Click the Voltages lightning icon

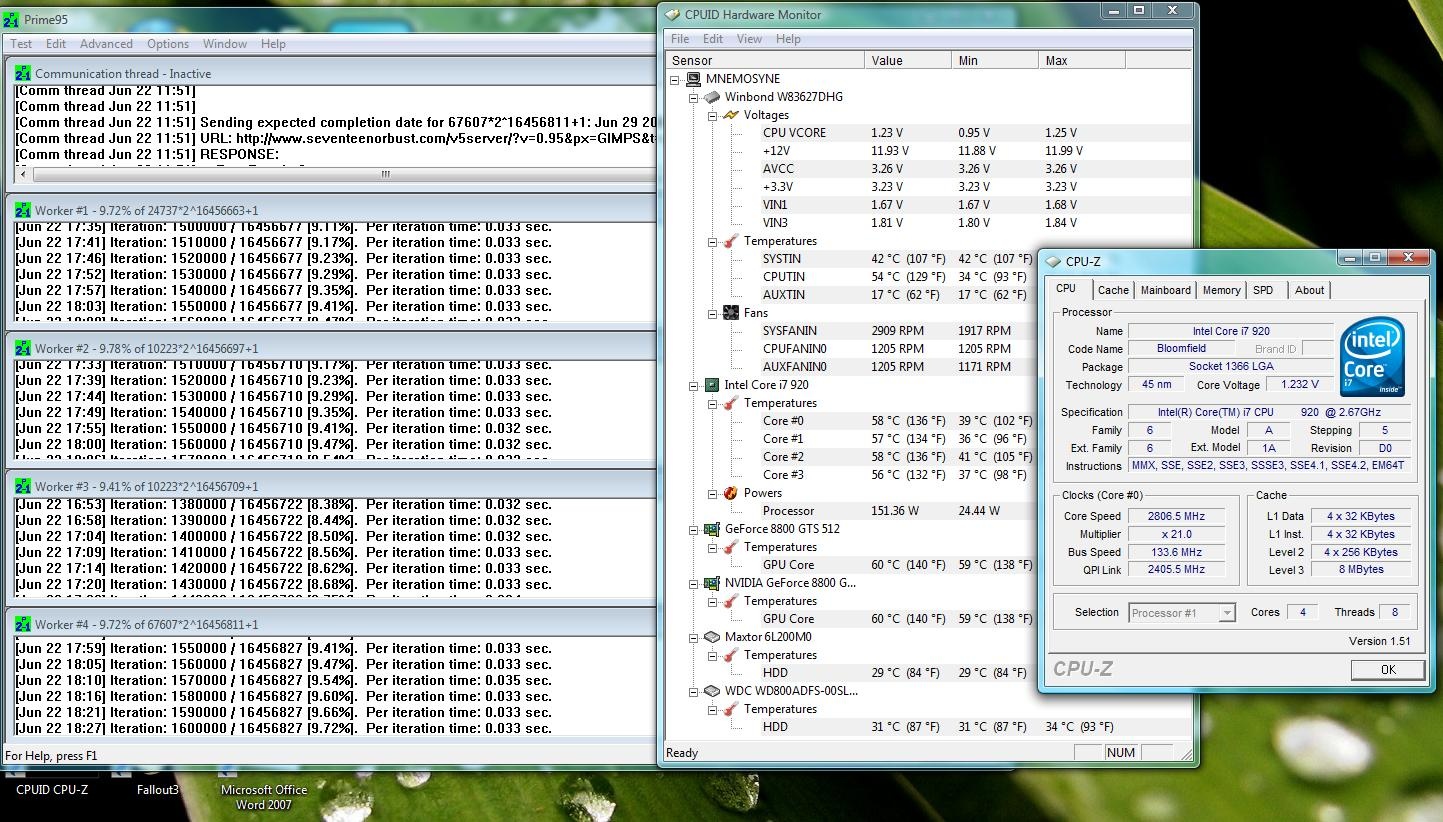pyautogui.click(x=731, y=115)
